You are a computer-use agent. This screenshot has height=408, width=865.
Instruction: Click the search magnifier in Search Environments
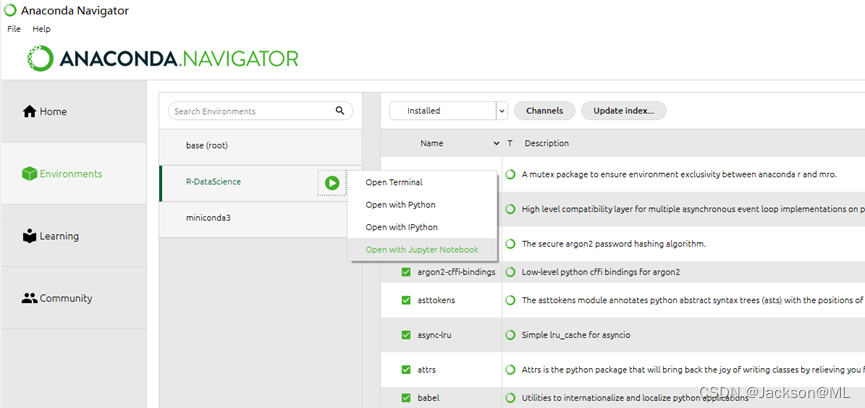point(340,111)
